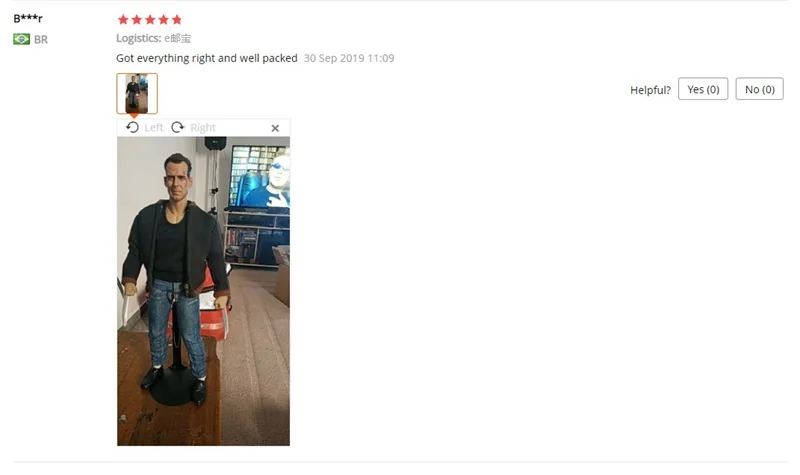This screenshot has height=475, width=800.
Task: Vote No (0) on review helpfulness
Action: coord(760,89)
